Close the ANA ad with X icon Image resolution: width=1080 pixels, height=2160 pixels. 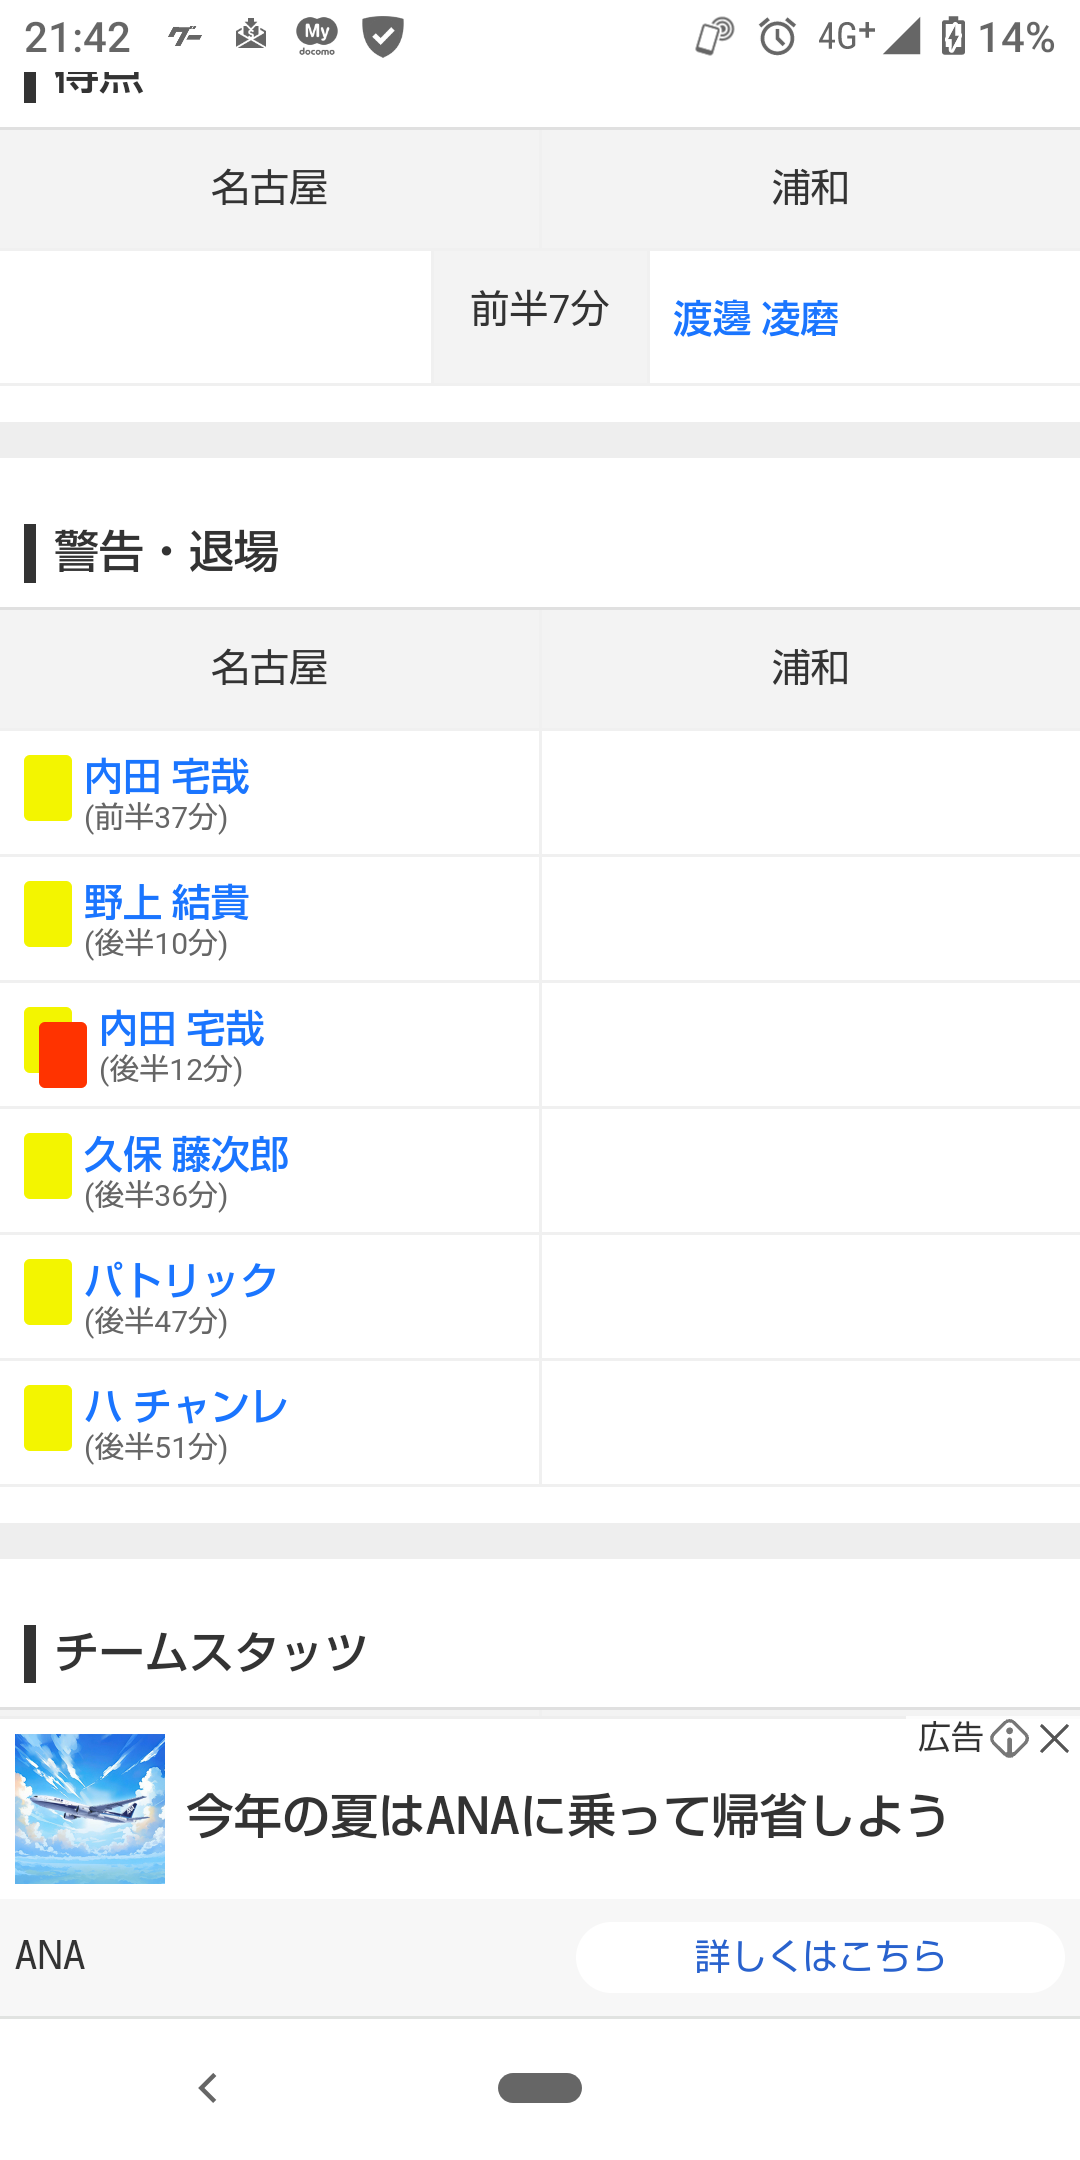point(1054,1739)
